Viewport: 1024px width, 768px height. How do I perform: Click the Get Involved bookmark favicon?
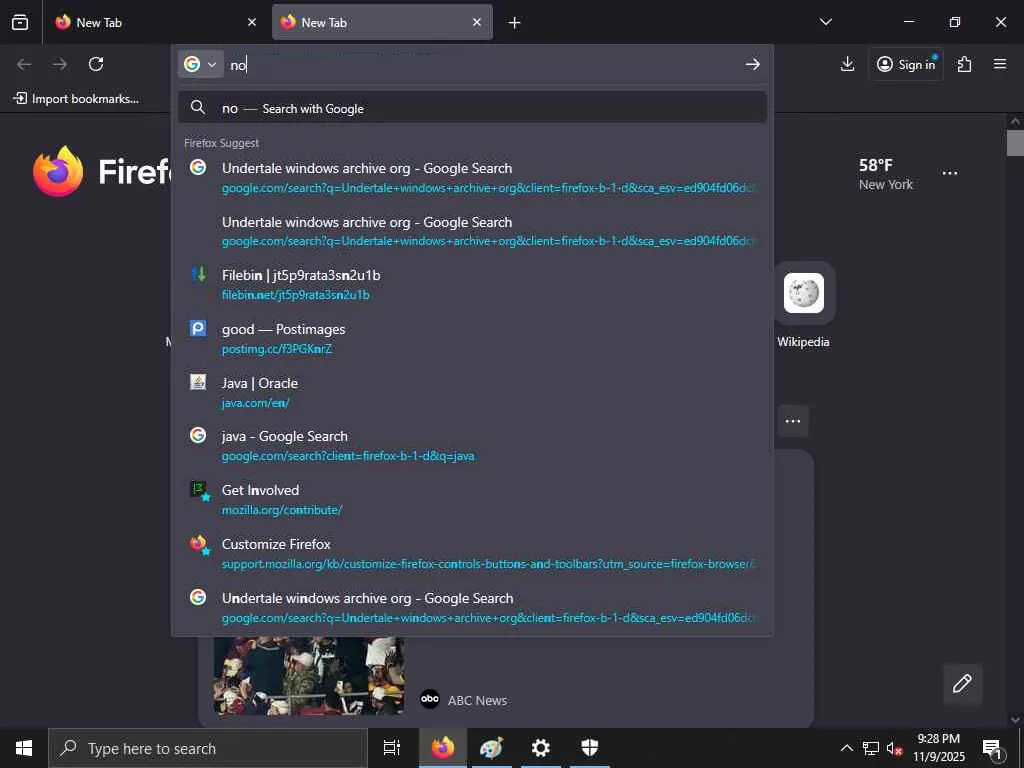pos(199,490)
